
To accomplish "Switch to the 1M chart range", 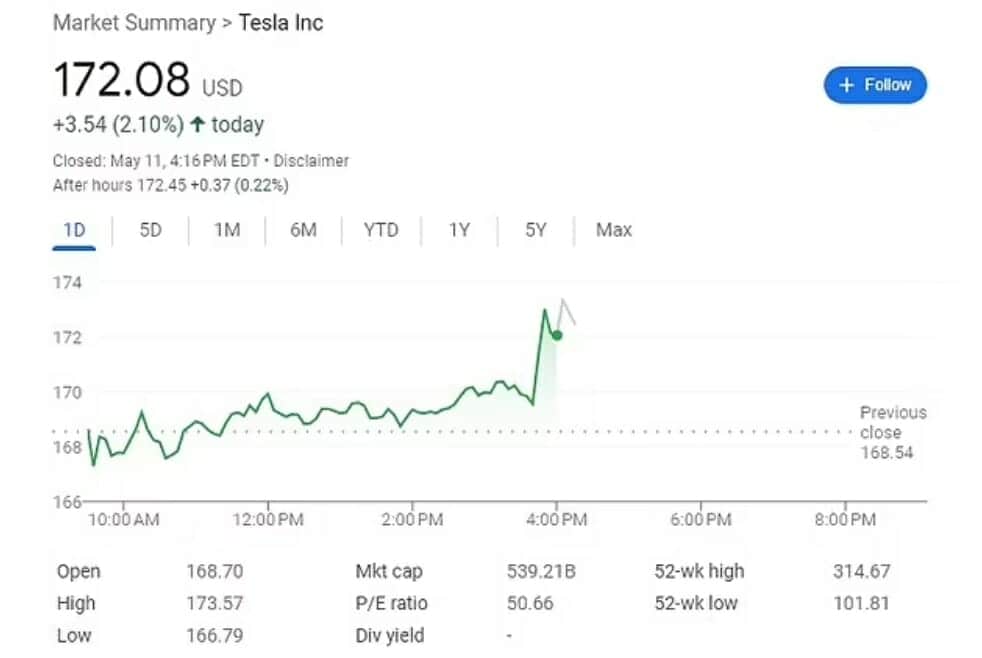I will pyautogui.click(x=227, y=230).
